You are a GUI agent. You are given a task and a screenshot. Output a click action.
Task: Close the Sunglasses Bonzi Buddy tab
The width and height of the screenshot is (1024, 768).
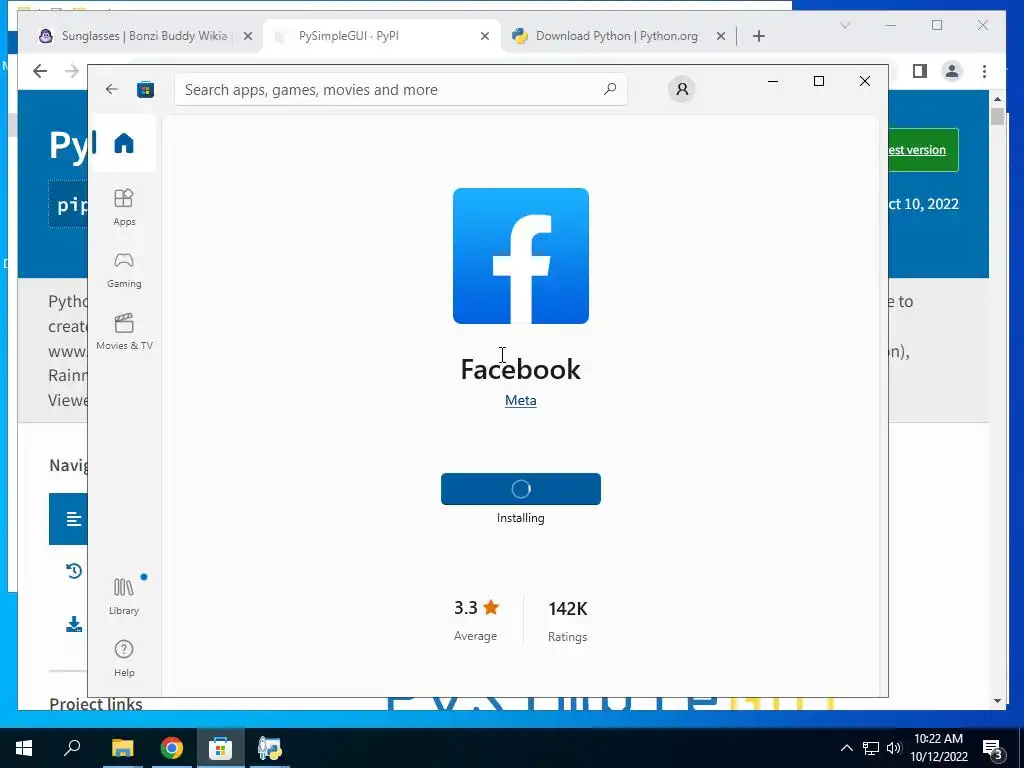pyautogui.click(x=248, y=36)
